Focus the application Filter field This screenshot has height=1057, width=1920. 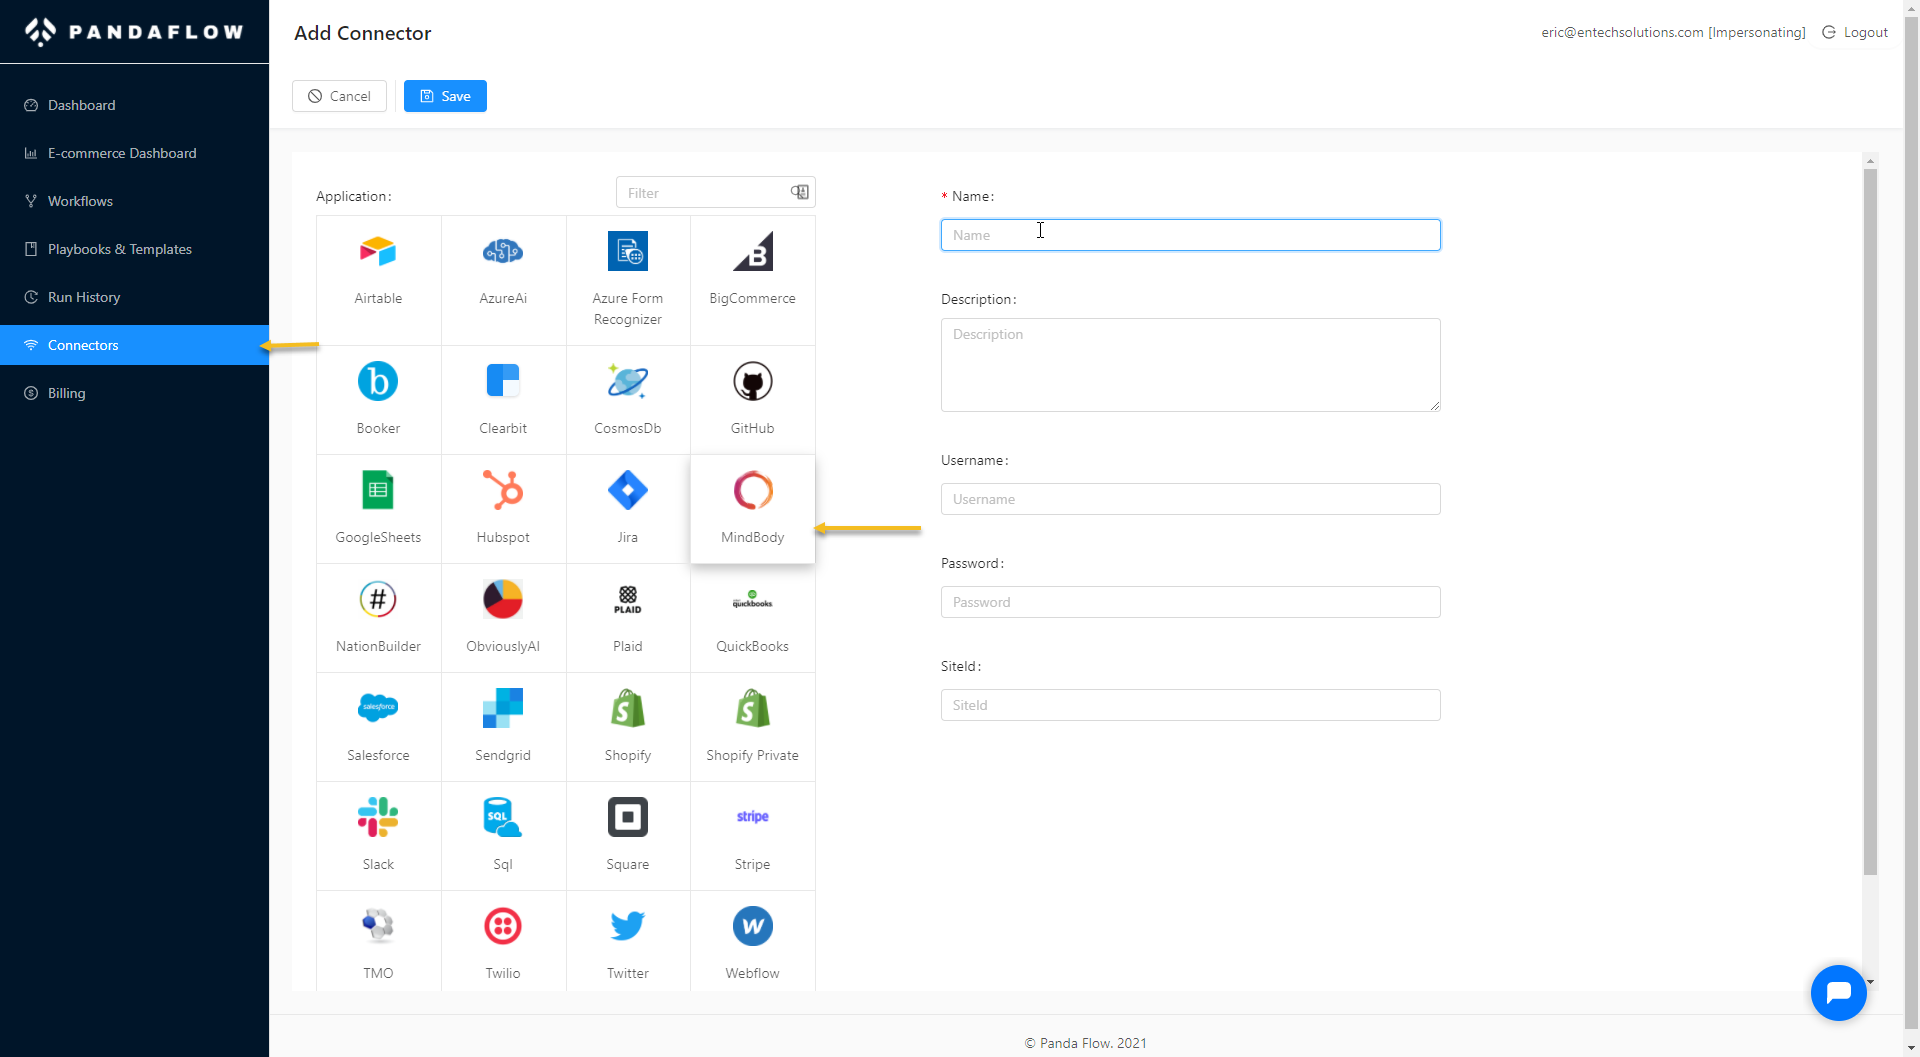(x=716, y=192)
